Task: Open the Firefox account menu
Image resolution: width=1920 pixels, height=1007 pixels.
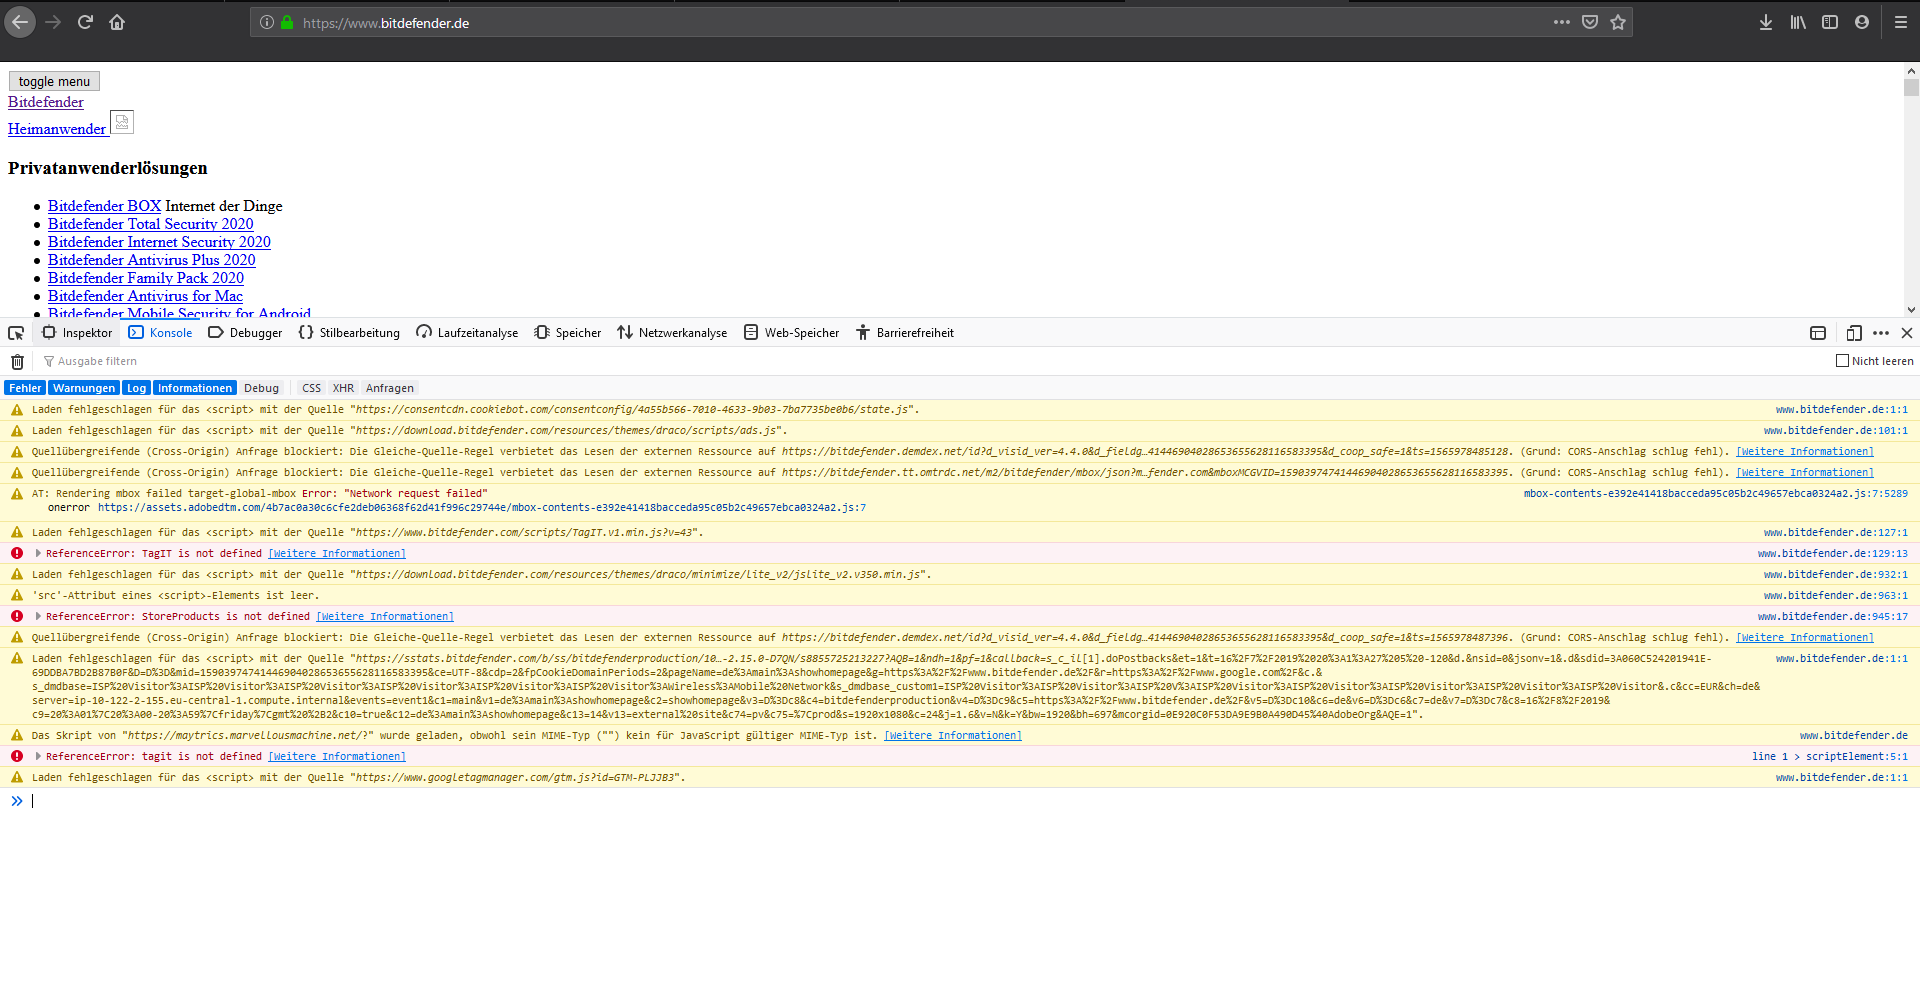Action: click(x=1862, y=22)
